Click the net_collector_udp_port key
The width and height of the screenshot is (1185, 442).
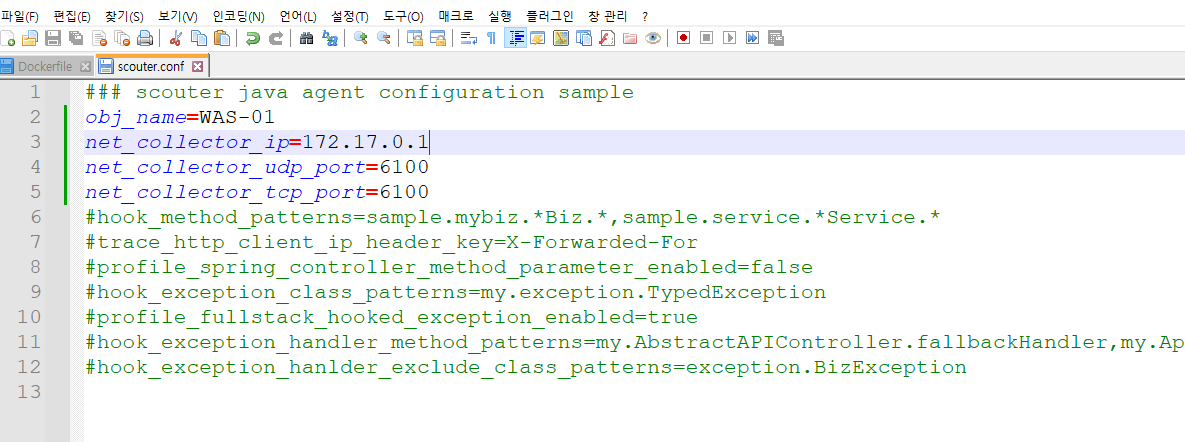tap(225, 168)
